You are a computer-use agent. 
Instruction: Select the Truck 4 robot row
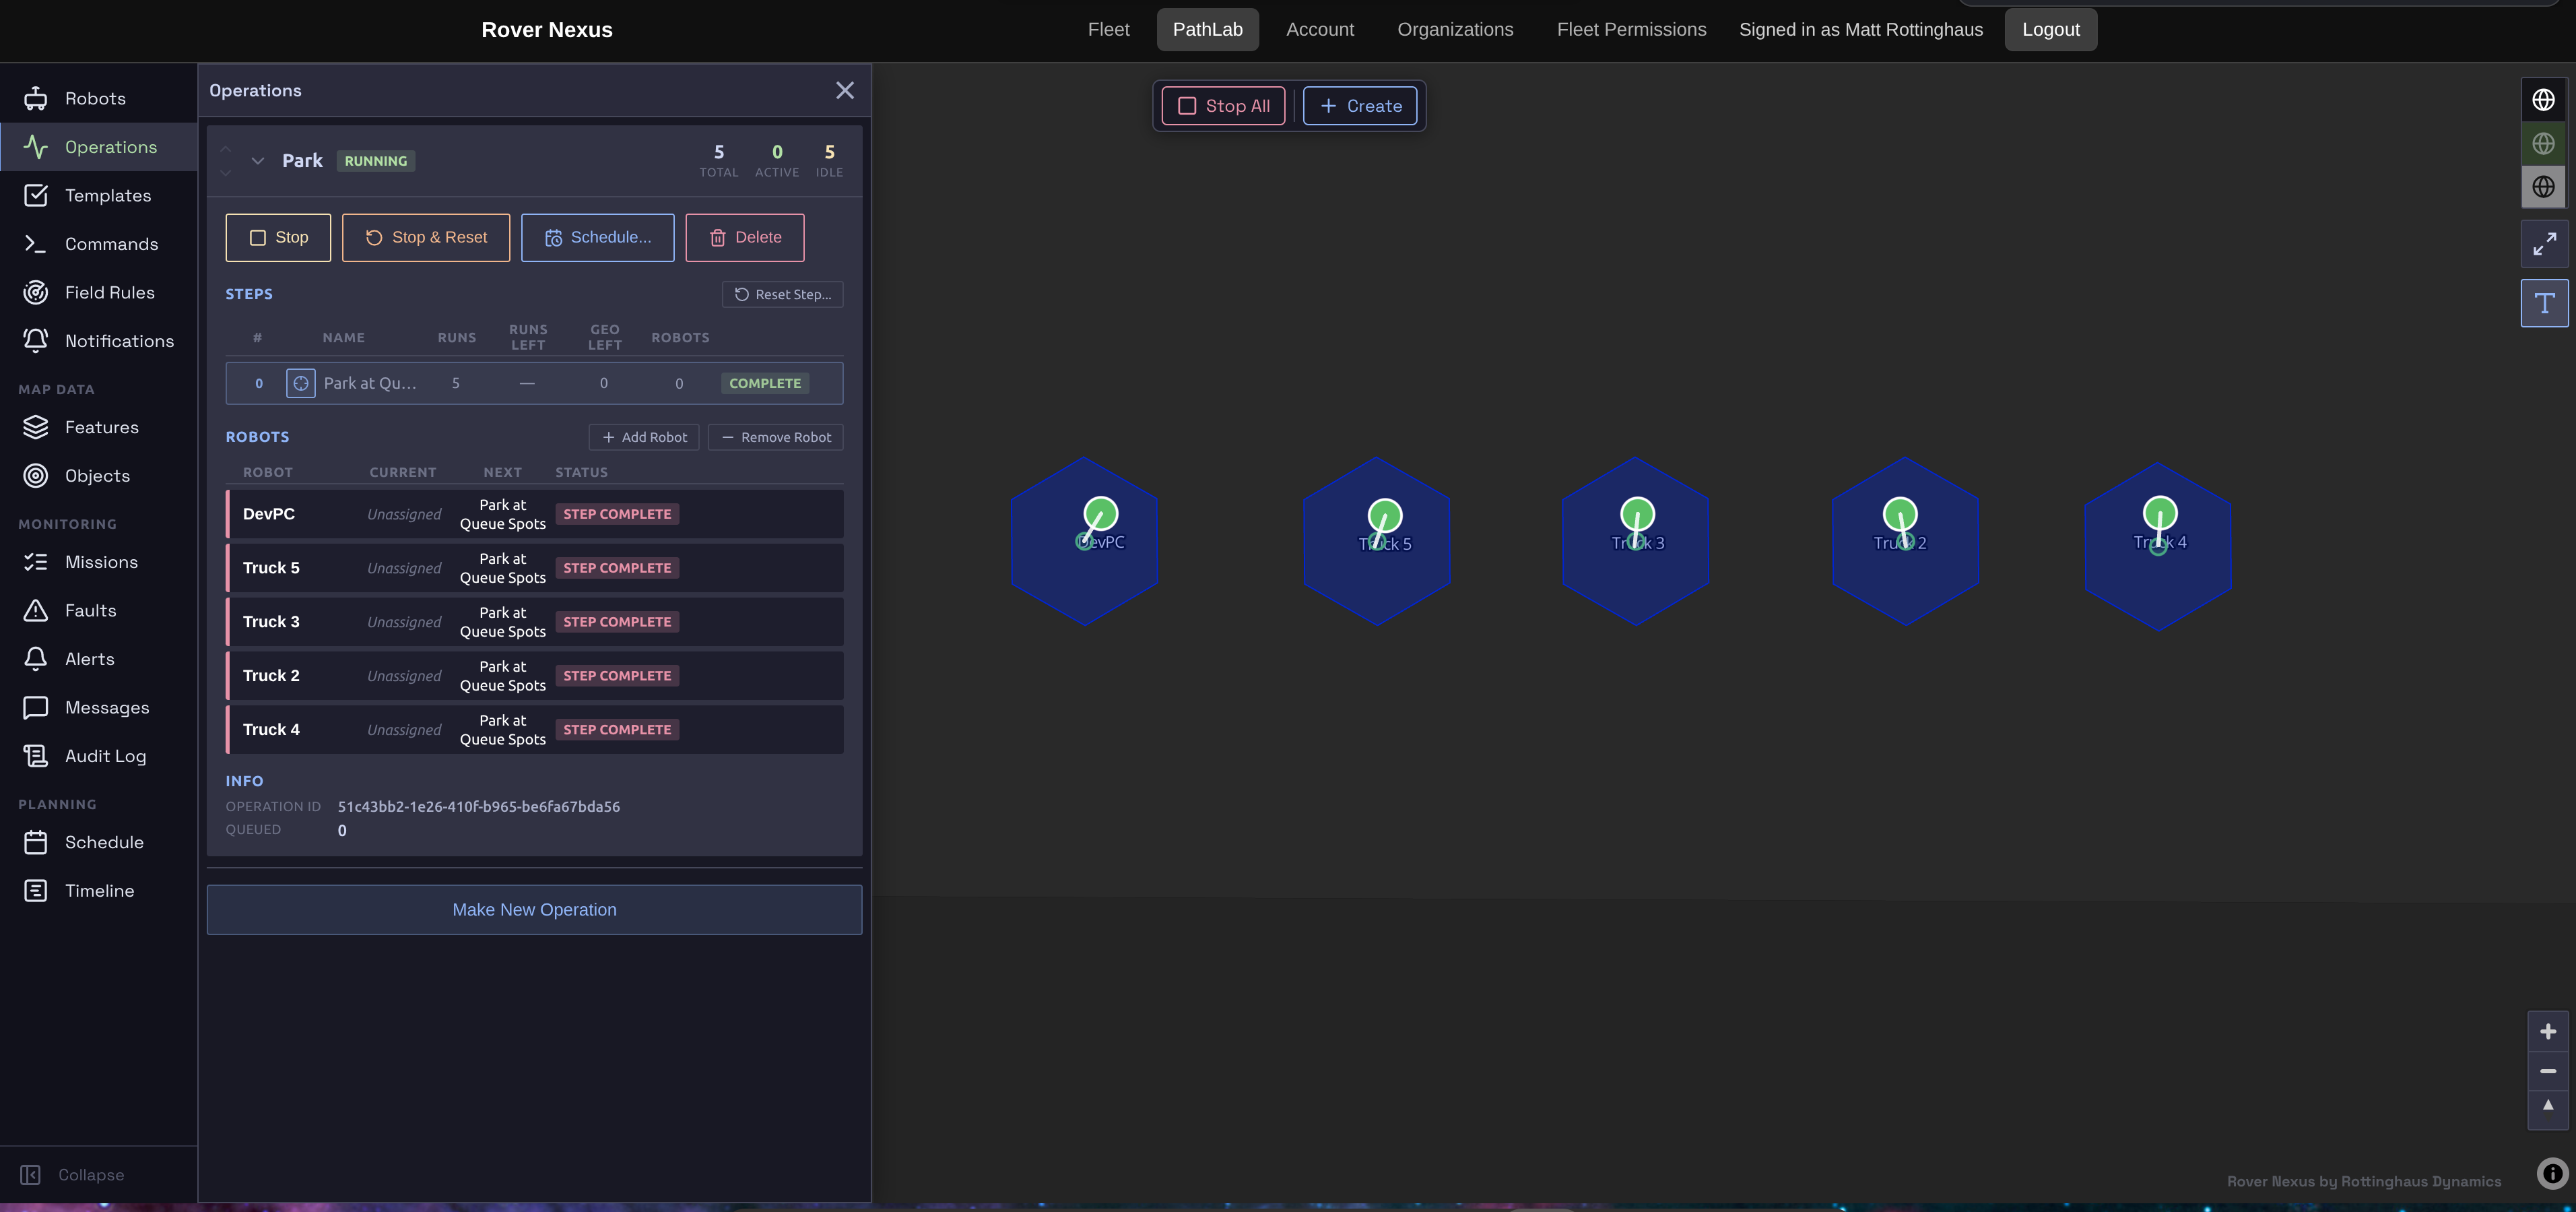coord(534,730)
